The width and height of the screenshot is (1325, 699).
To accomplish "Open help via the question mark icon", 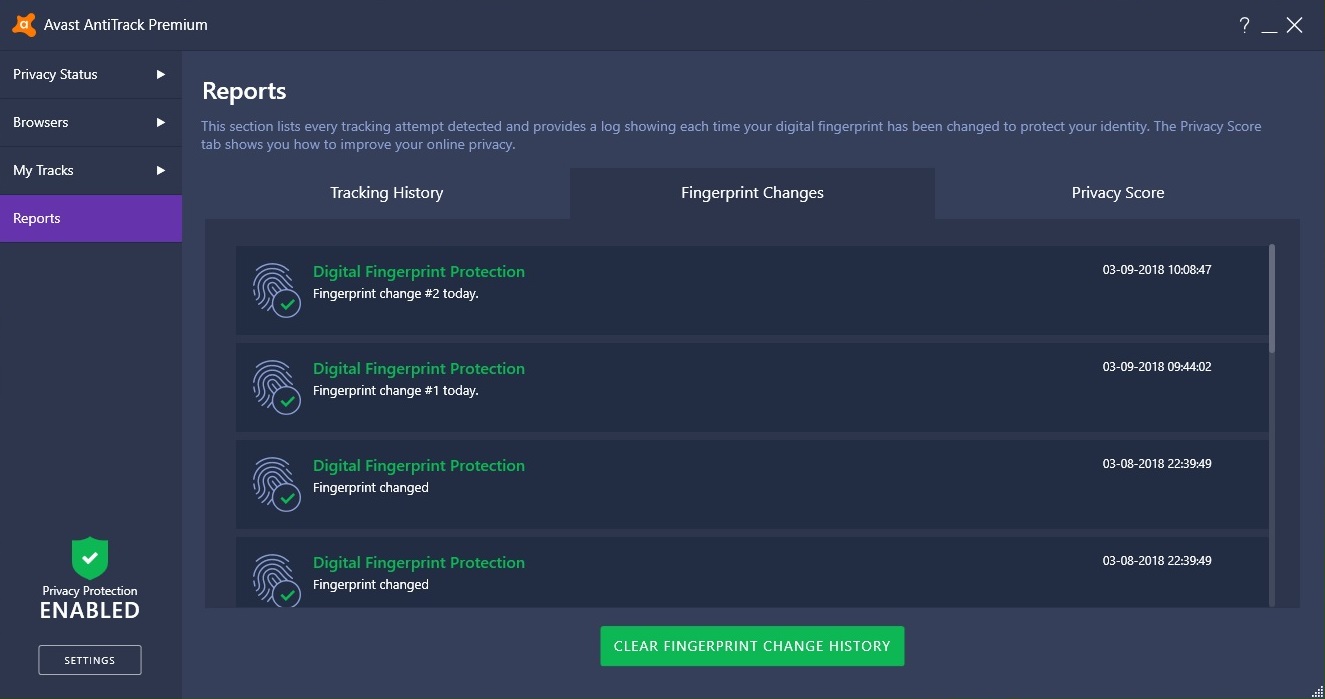I will (x=1244, y=25).
